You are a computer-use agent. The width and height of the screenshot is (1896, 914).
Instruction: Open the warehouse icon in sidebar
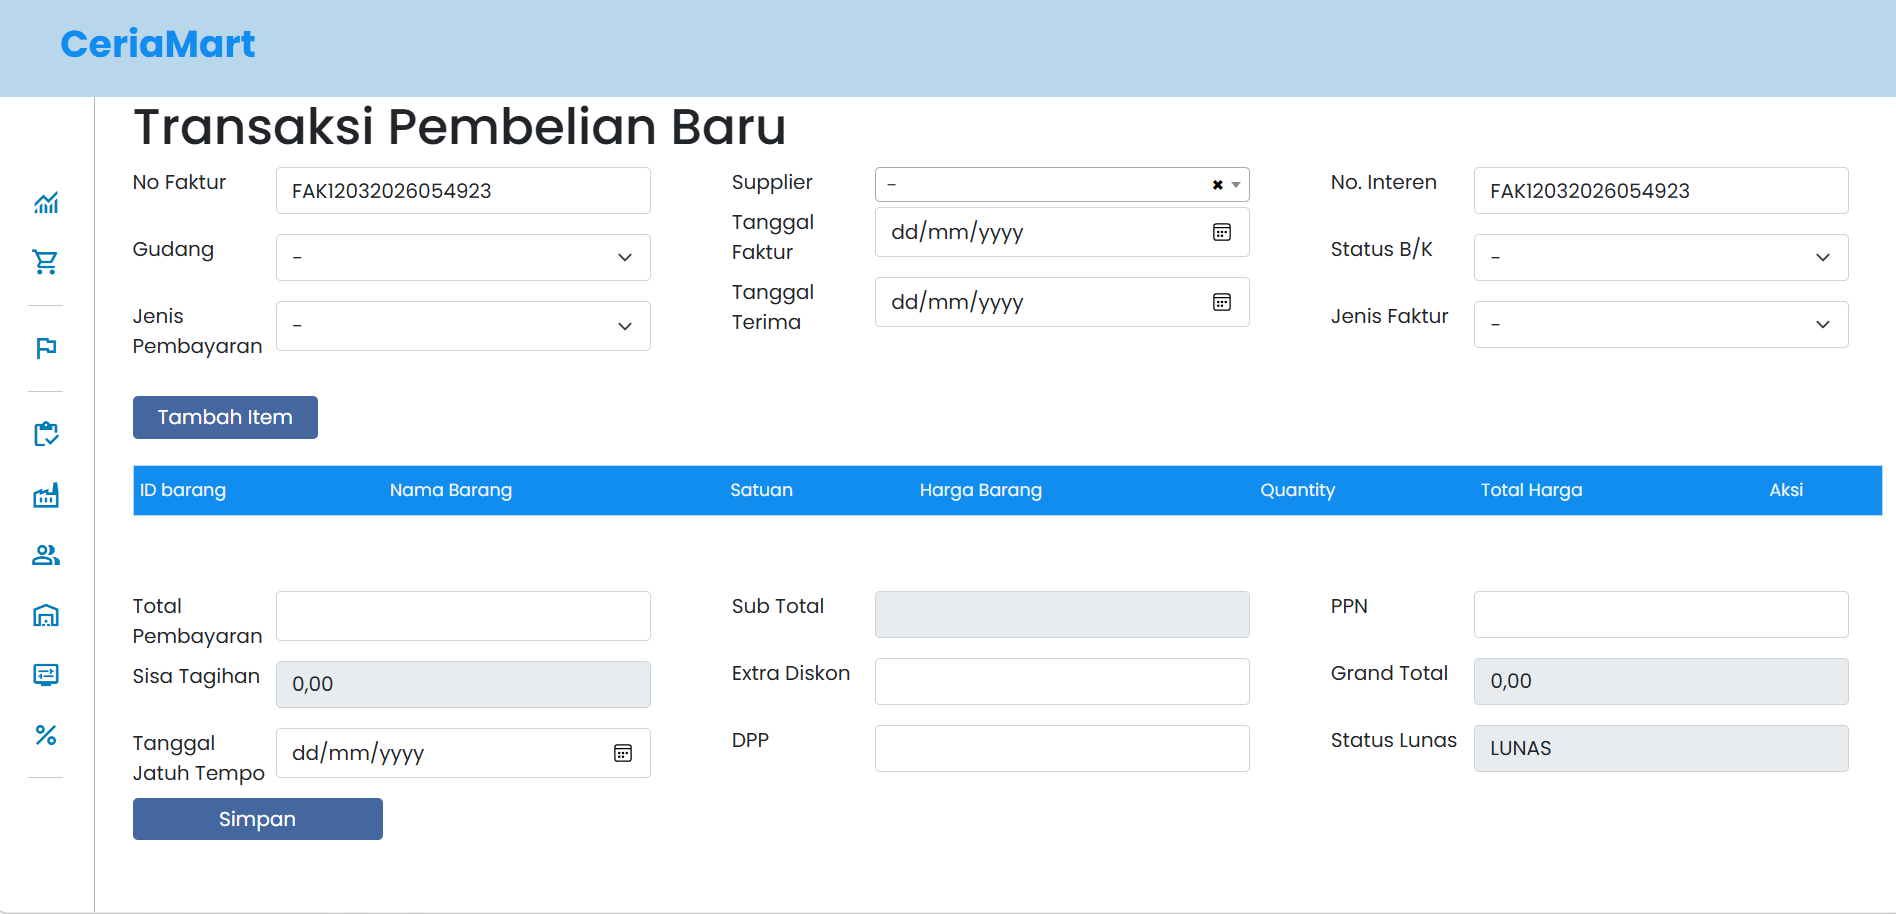(46, 615)
